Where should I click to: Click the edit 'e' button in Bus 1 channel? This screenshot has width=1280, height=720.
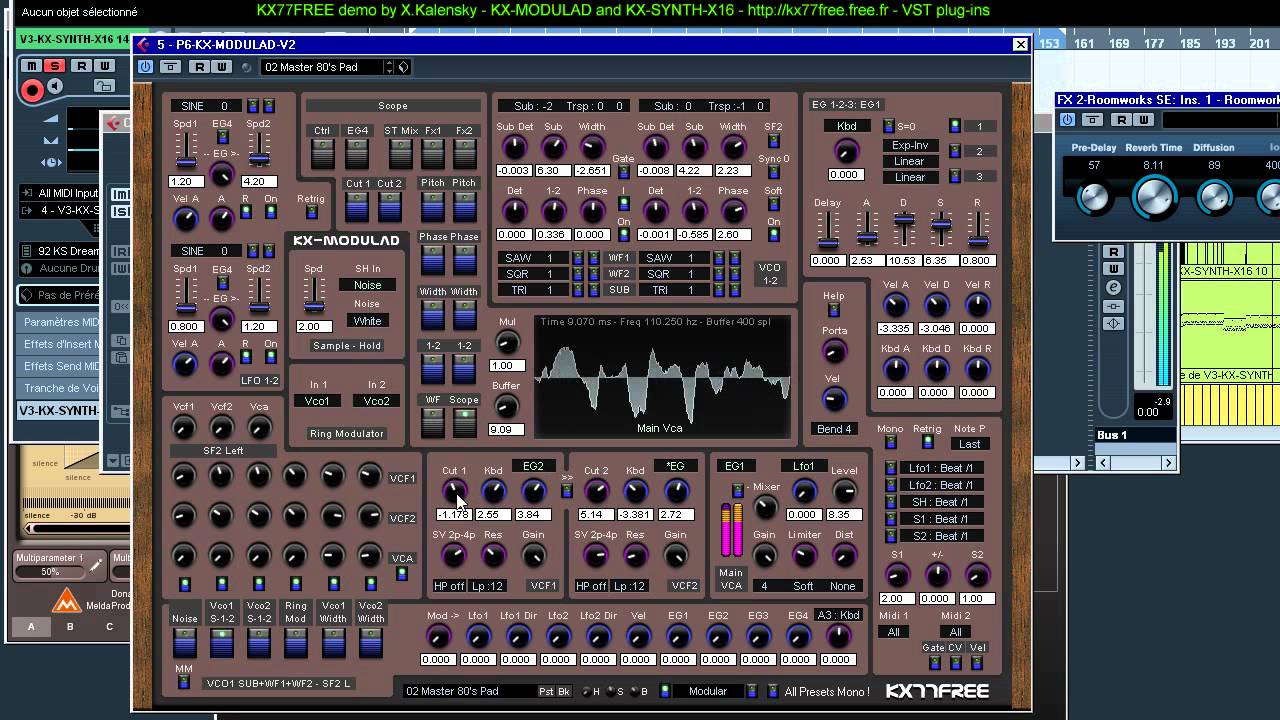pyautogui.click(x=1113, y=287)
